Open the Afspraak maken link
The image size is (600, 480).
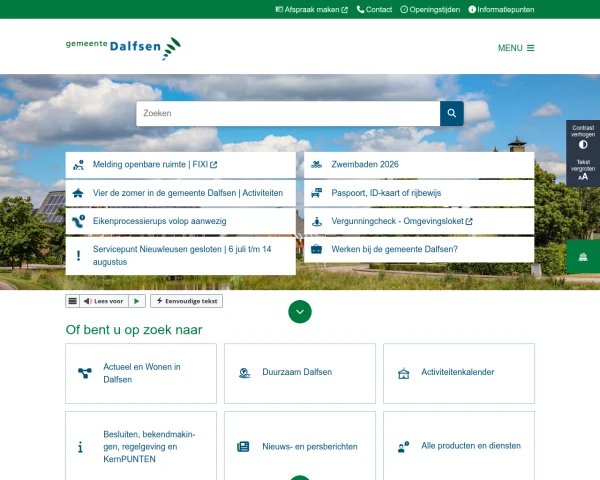pyautogui.click(x=311, y=10)
